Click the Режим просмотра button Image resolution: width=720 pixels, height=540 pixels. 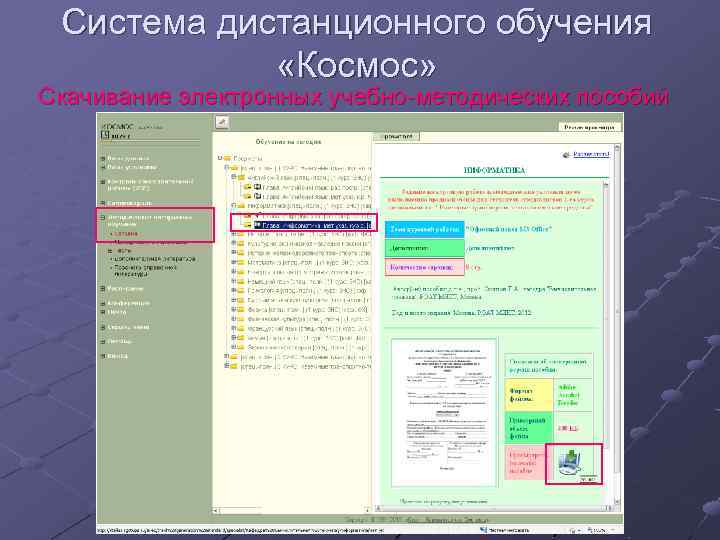(x=590, y=127)
